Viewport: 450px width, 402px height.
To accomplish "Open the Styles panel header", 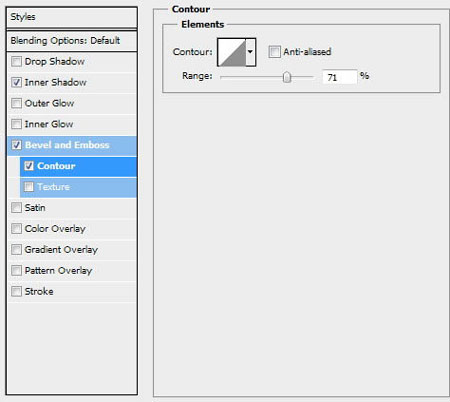I will tap(72, 17).
